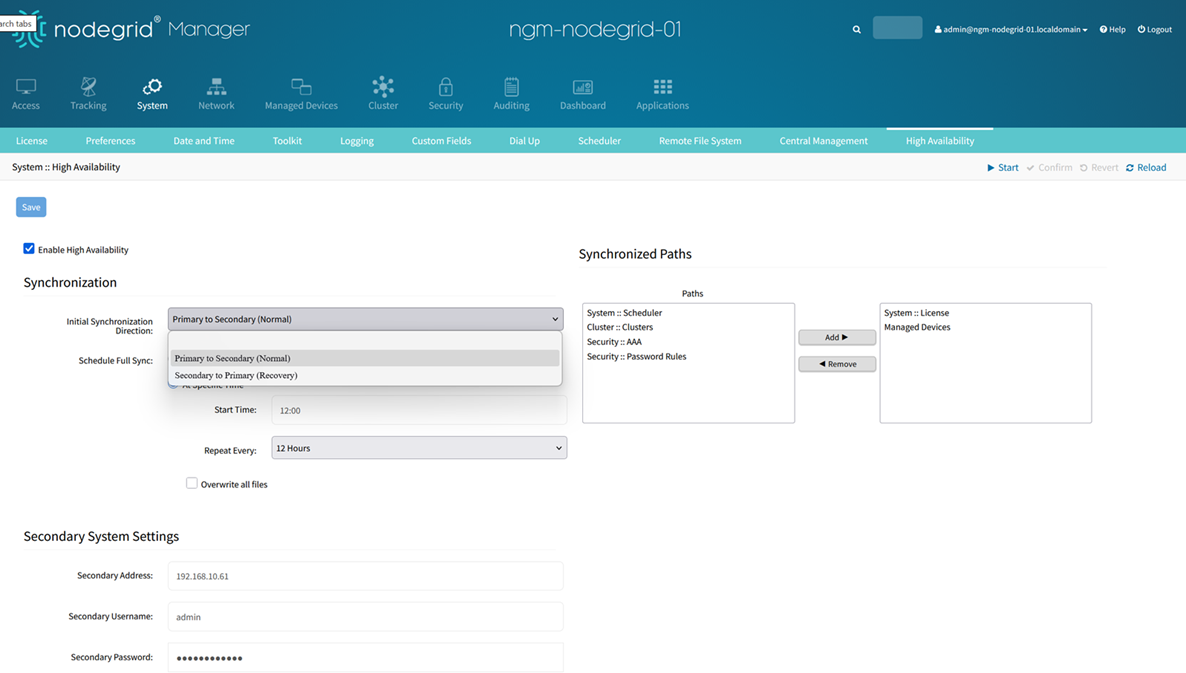This screenshot has height=673, width=1186.
Task: Open the Applications grid icon
Action: click(662, 88)
